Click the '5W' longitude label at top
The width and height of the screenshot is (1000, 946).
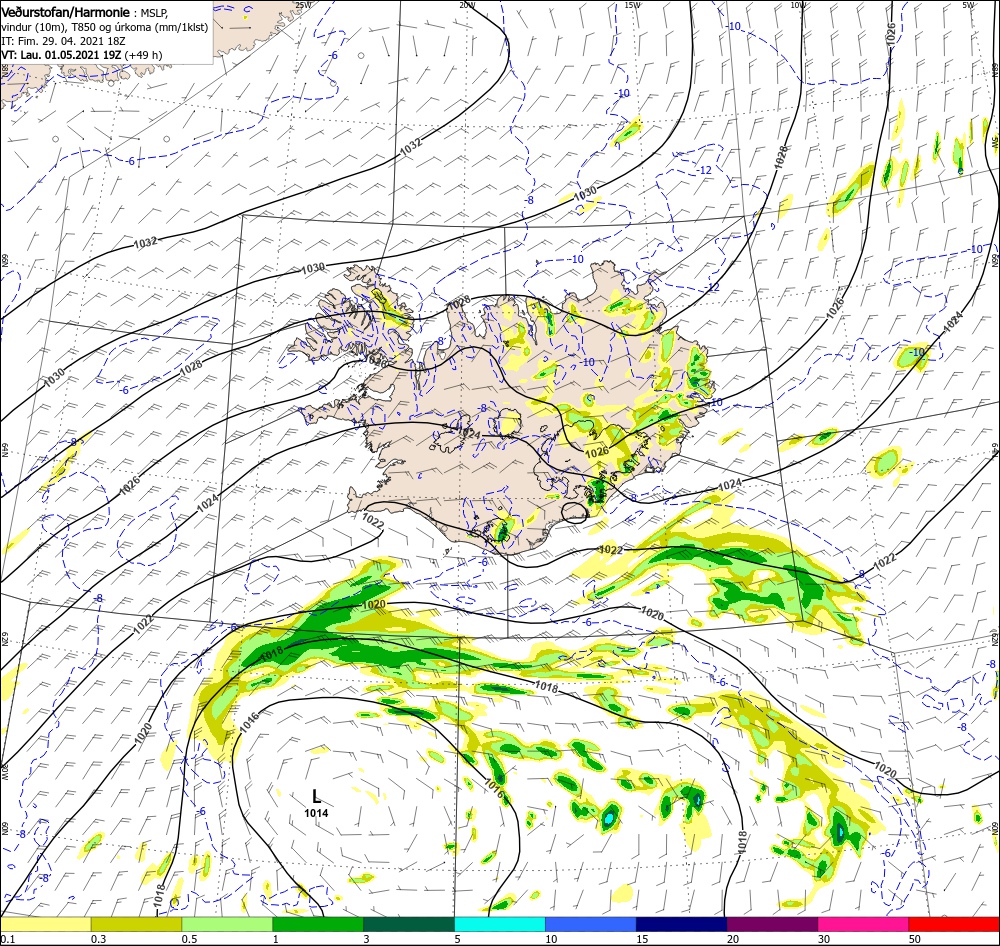(x=968, y=5)
